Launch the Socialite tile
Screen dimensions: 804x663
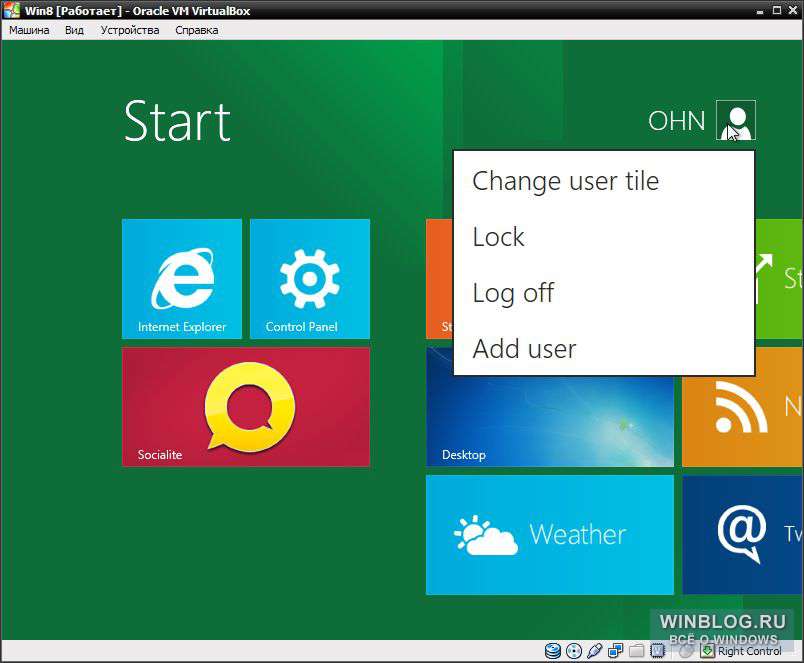click(246, 407)
